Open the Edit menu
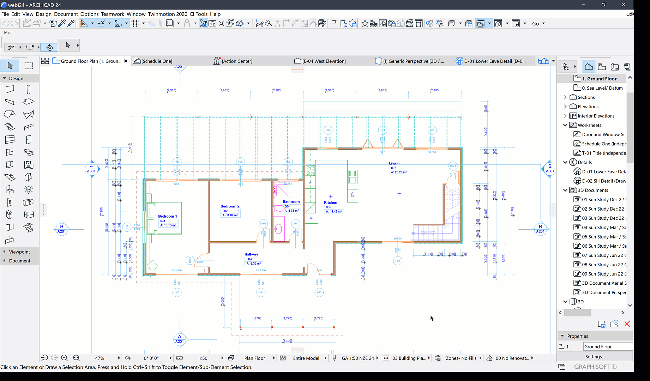Screen dimensions: 650x381 16,14
